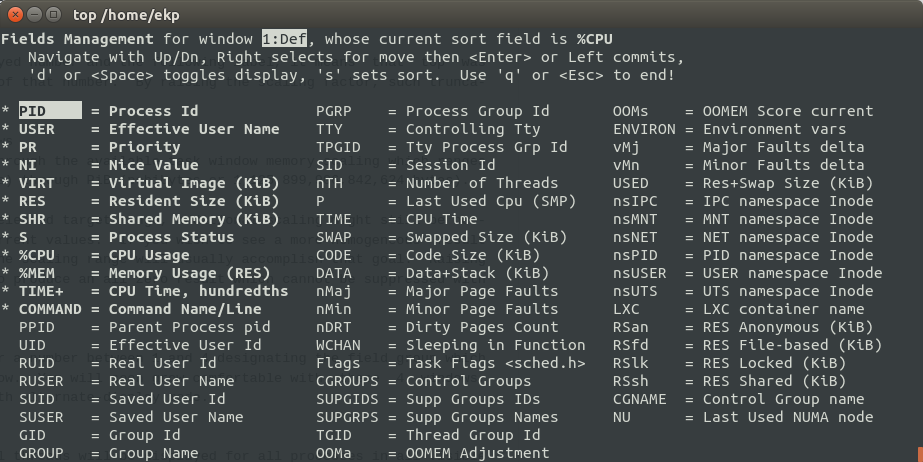Select the TIME cpu time field
Image resolution: width=923 pixels, height=462 pixels.
click(x=397, y=219)
